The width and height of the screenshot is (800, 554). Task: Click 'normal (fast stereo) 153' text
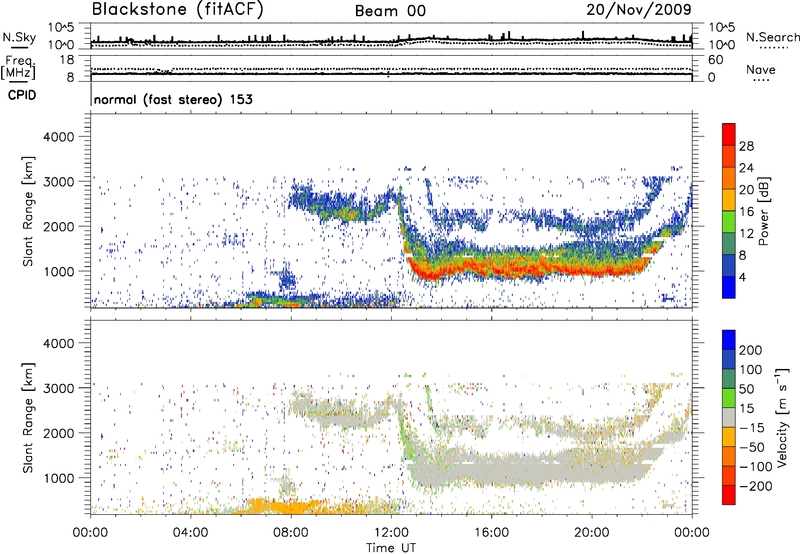[173, 99]
